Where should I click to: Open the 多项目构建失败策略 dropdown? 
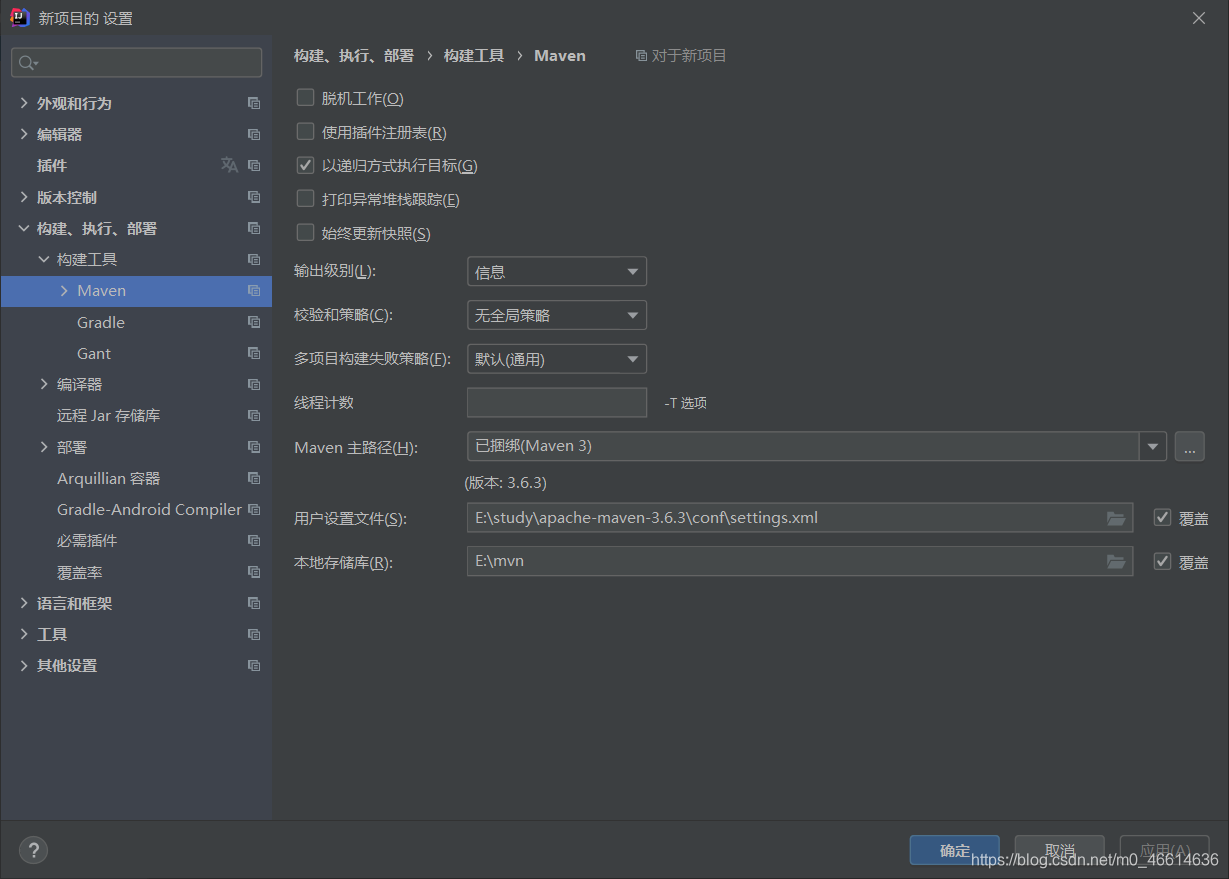click(x=557, y=359)
